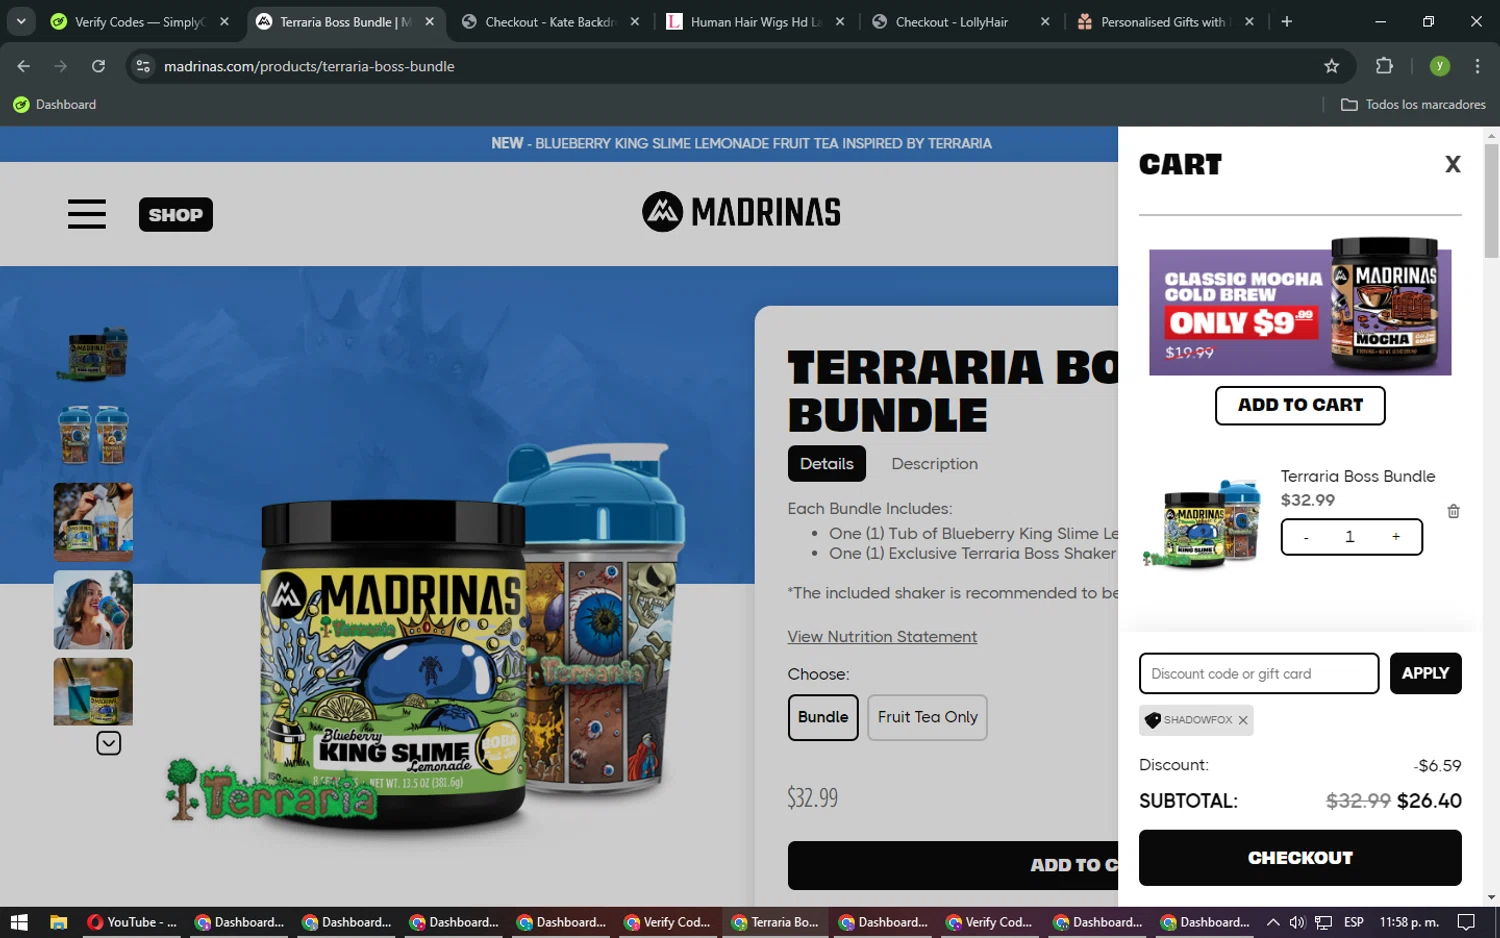This screenshot has width=1500, height=938.
Task: Open the network icon in system tray
Action: [x=1323, y=922]
